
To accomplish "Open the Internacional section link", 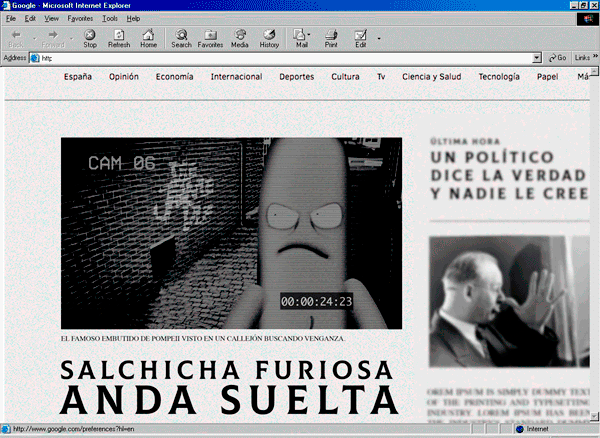I will coord(236,77).
